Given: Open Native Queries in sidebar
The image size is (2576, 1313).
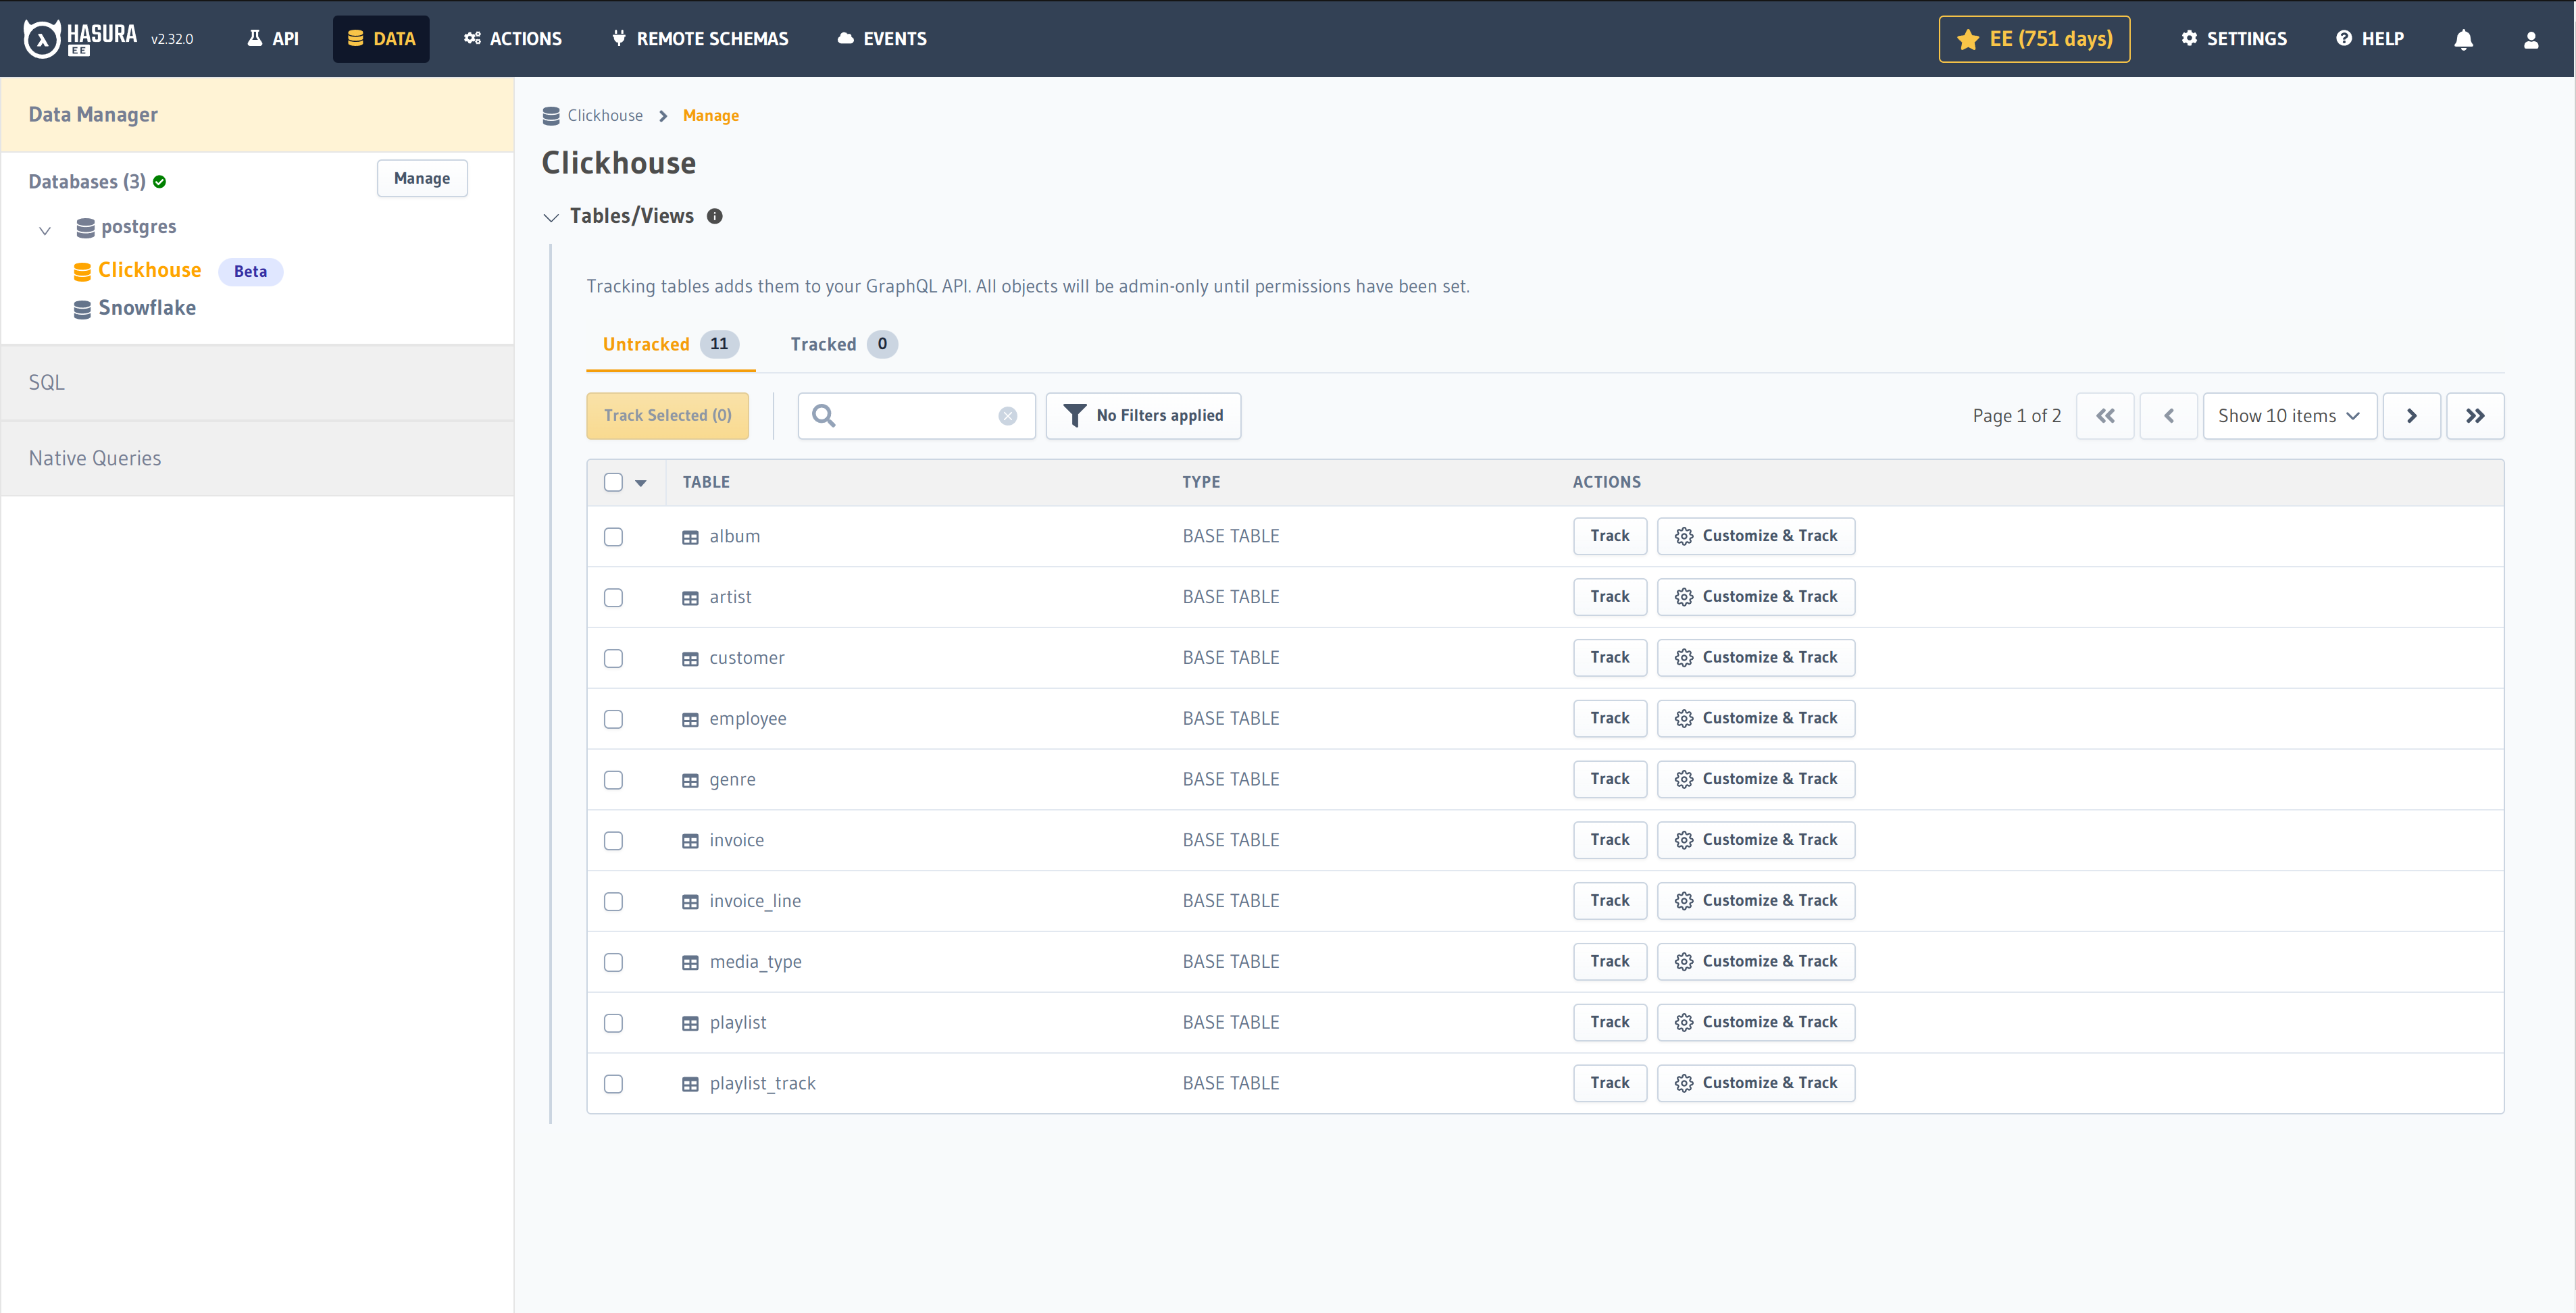Looking at the screenshot, I should tap(257, 458).
